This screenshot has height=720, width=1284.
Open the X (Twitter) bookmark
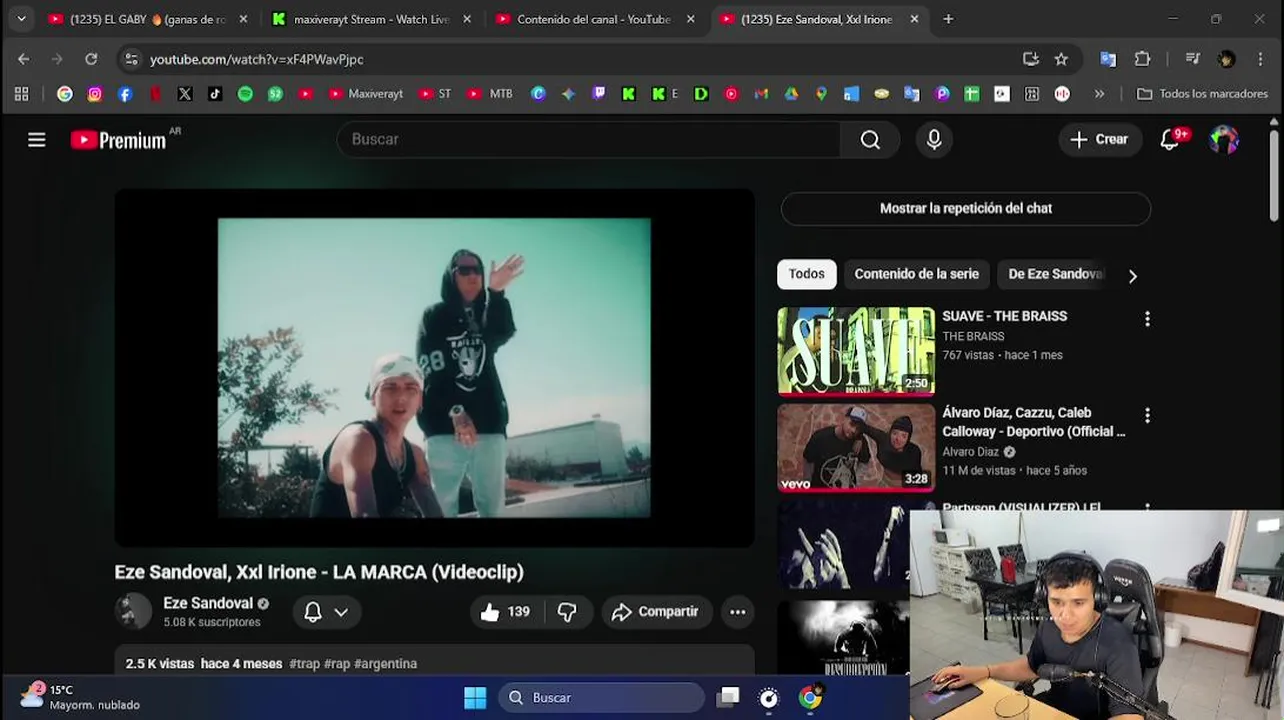[x=185, y=94]
